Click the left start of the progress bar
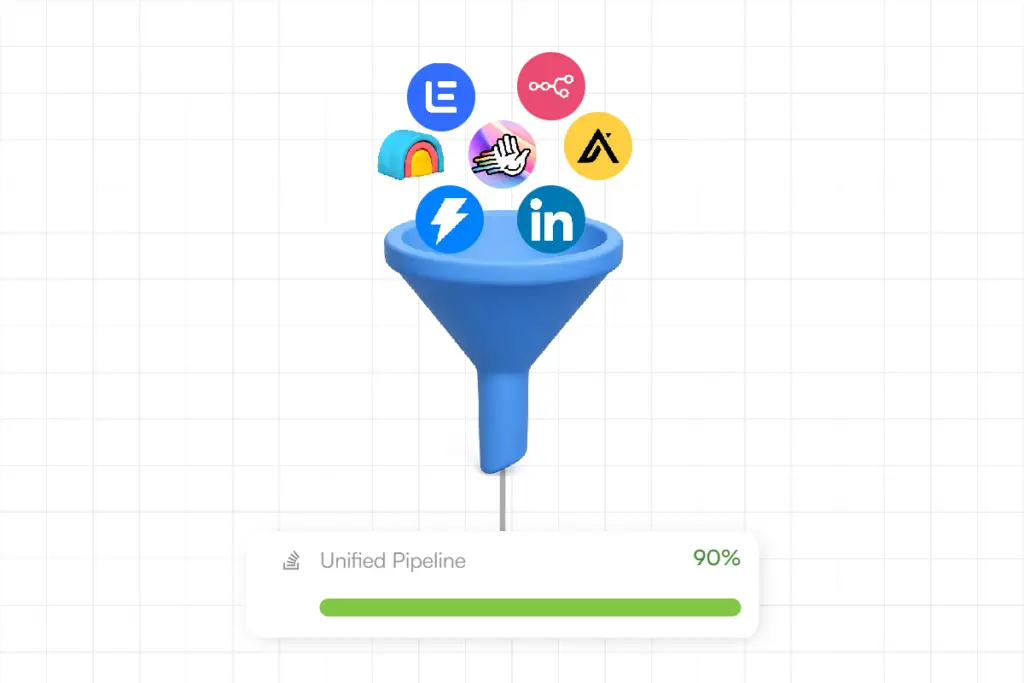Viewport: 1024px width, 683px height. coord(327,607)
